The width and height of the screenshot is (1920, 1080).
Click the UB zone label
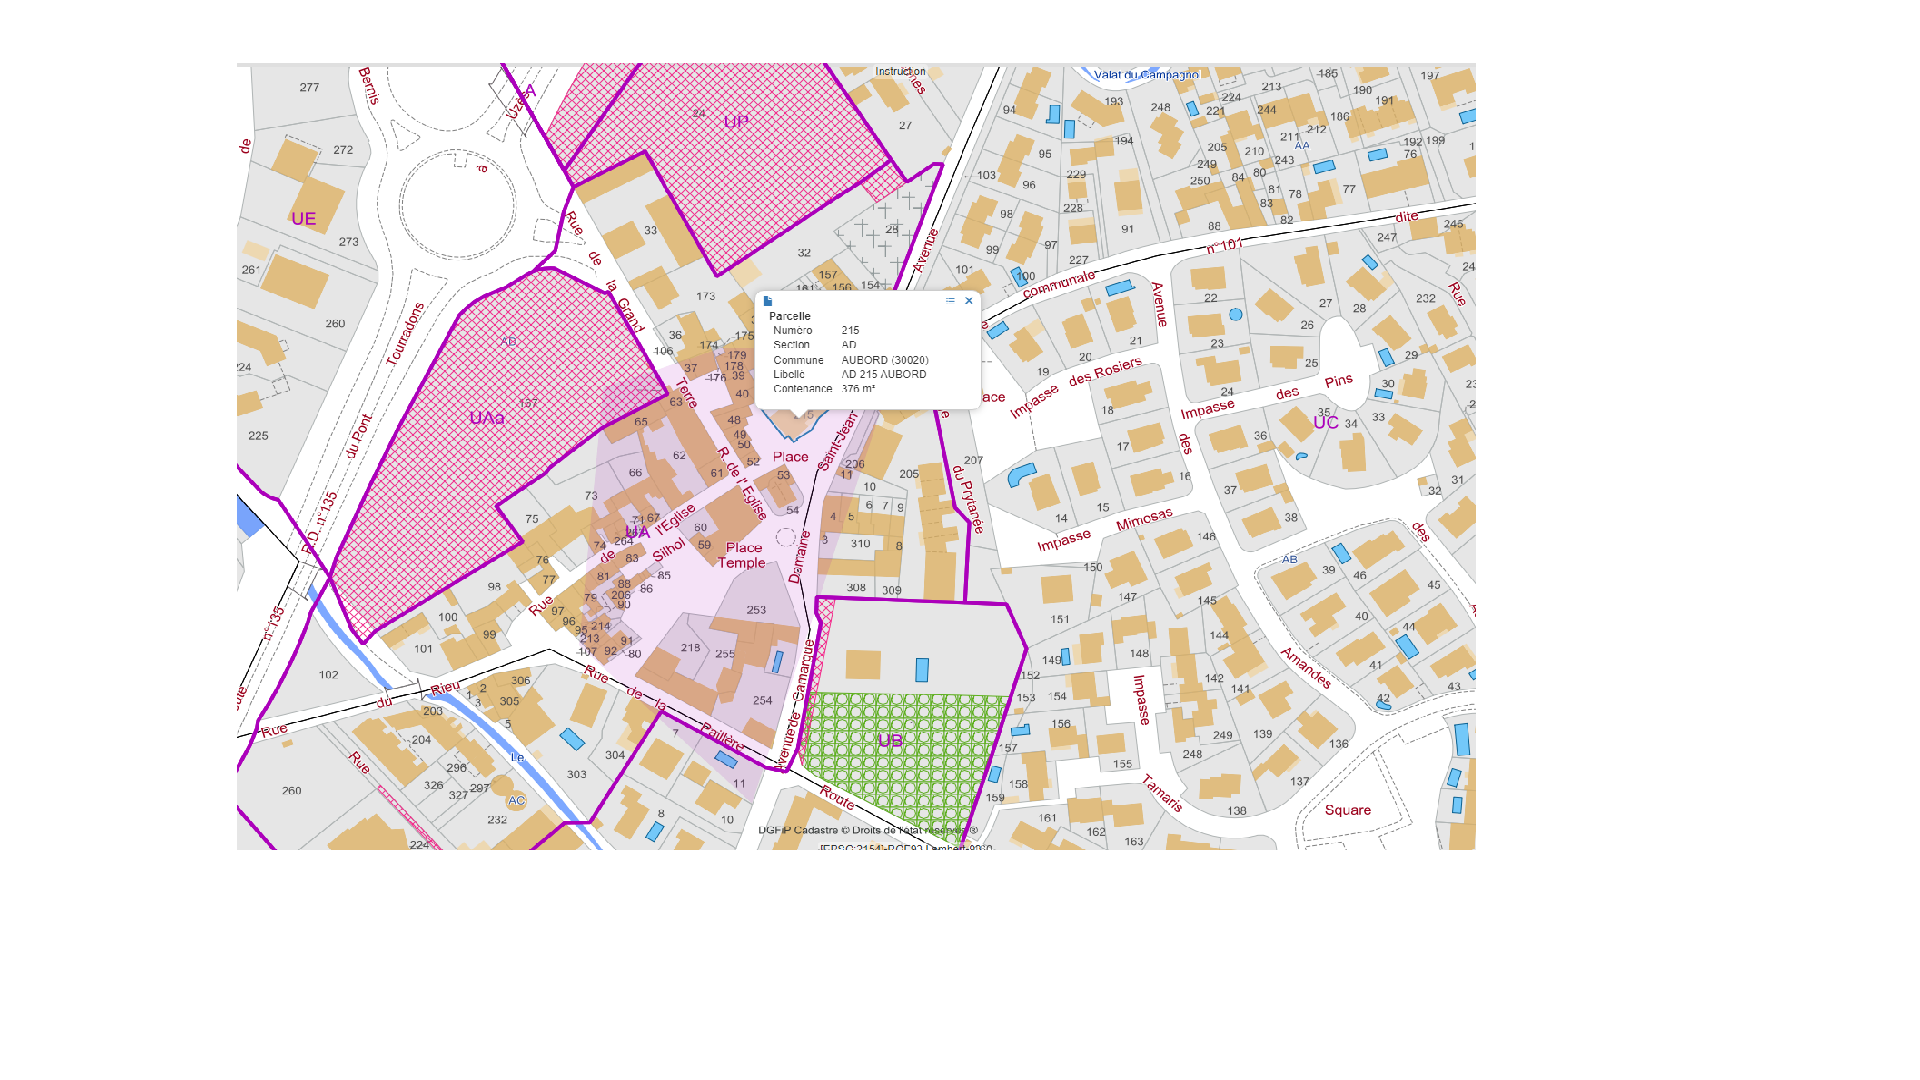pos(890,741)
